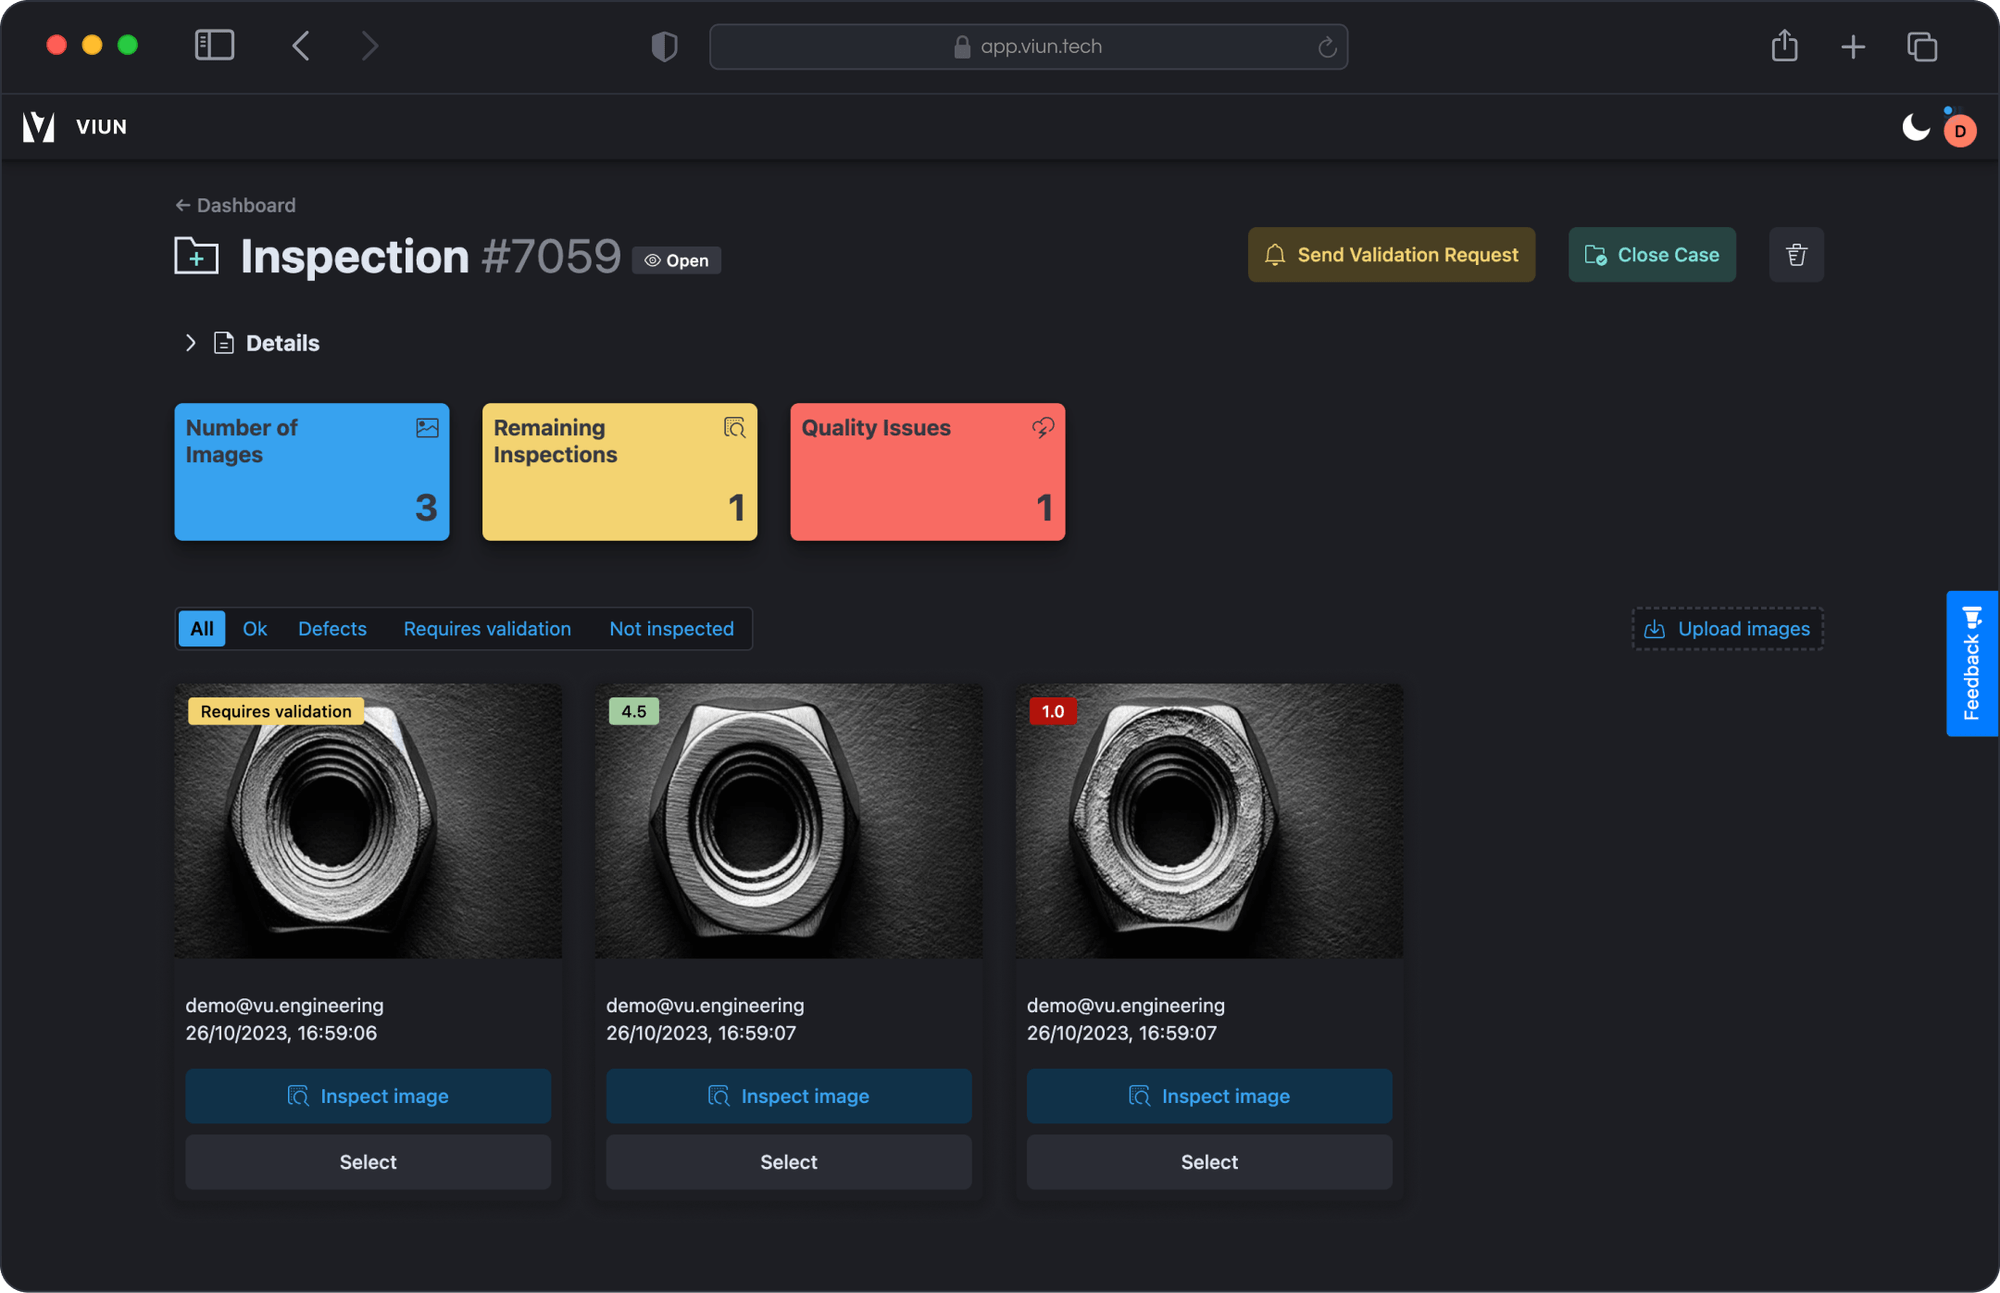Toggle the Open status badge
The width and height of the screenshot is (2000, 1293).
[676, 260]
